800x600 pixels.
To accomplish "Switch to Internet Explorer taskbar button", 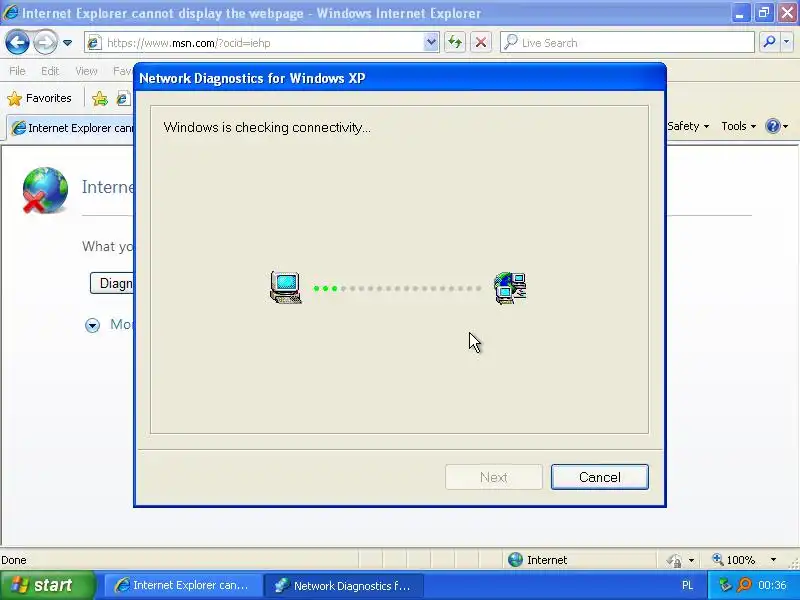I will (x=184, y=585).
